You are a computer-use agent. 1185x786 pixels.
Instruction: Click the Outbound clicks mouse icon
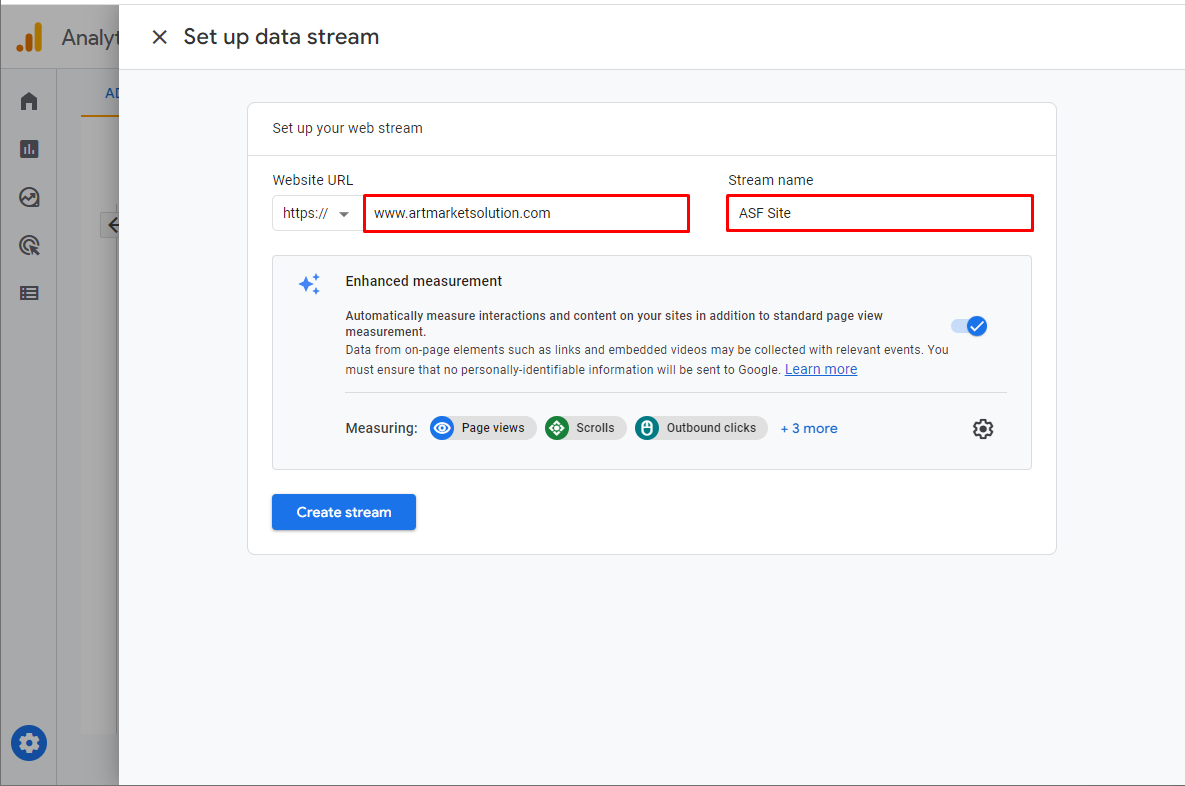pyautogui.click(x=647, y=428)
